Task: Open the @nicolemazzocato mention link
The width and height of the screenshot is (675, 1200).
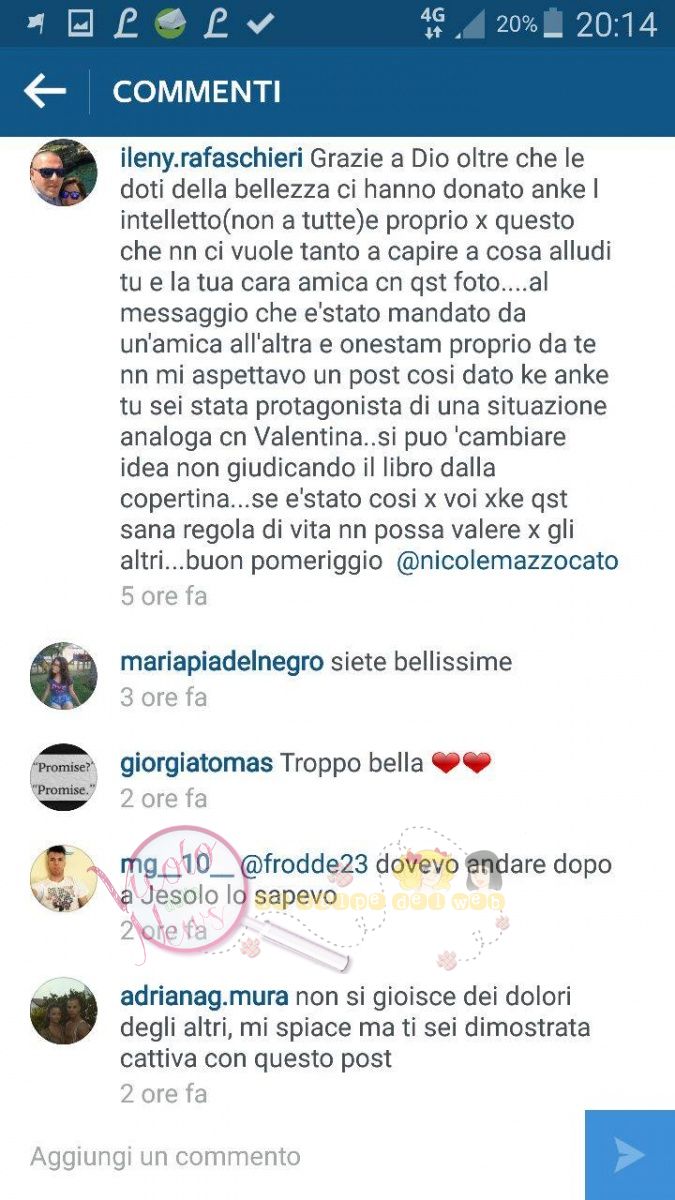Action: (x=508, y=561)
